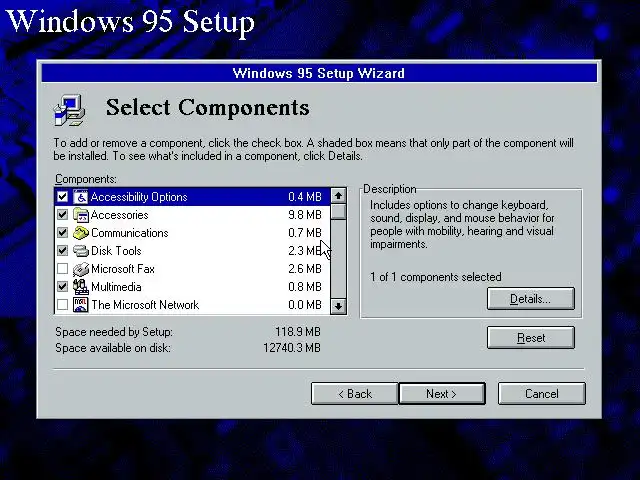This screenshot has height=480, width=640.
Task: Click the Accessibility Options wheelchair icon
Action: 80,197
